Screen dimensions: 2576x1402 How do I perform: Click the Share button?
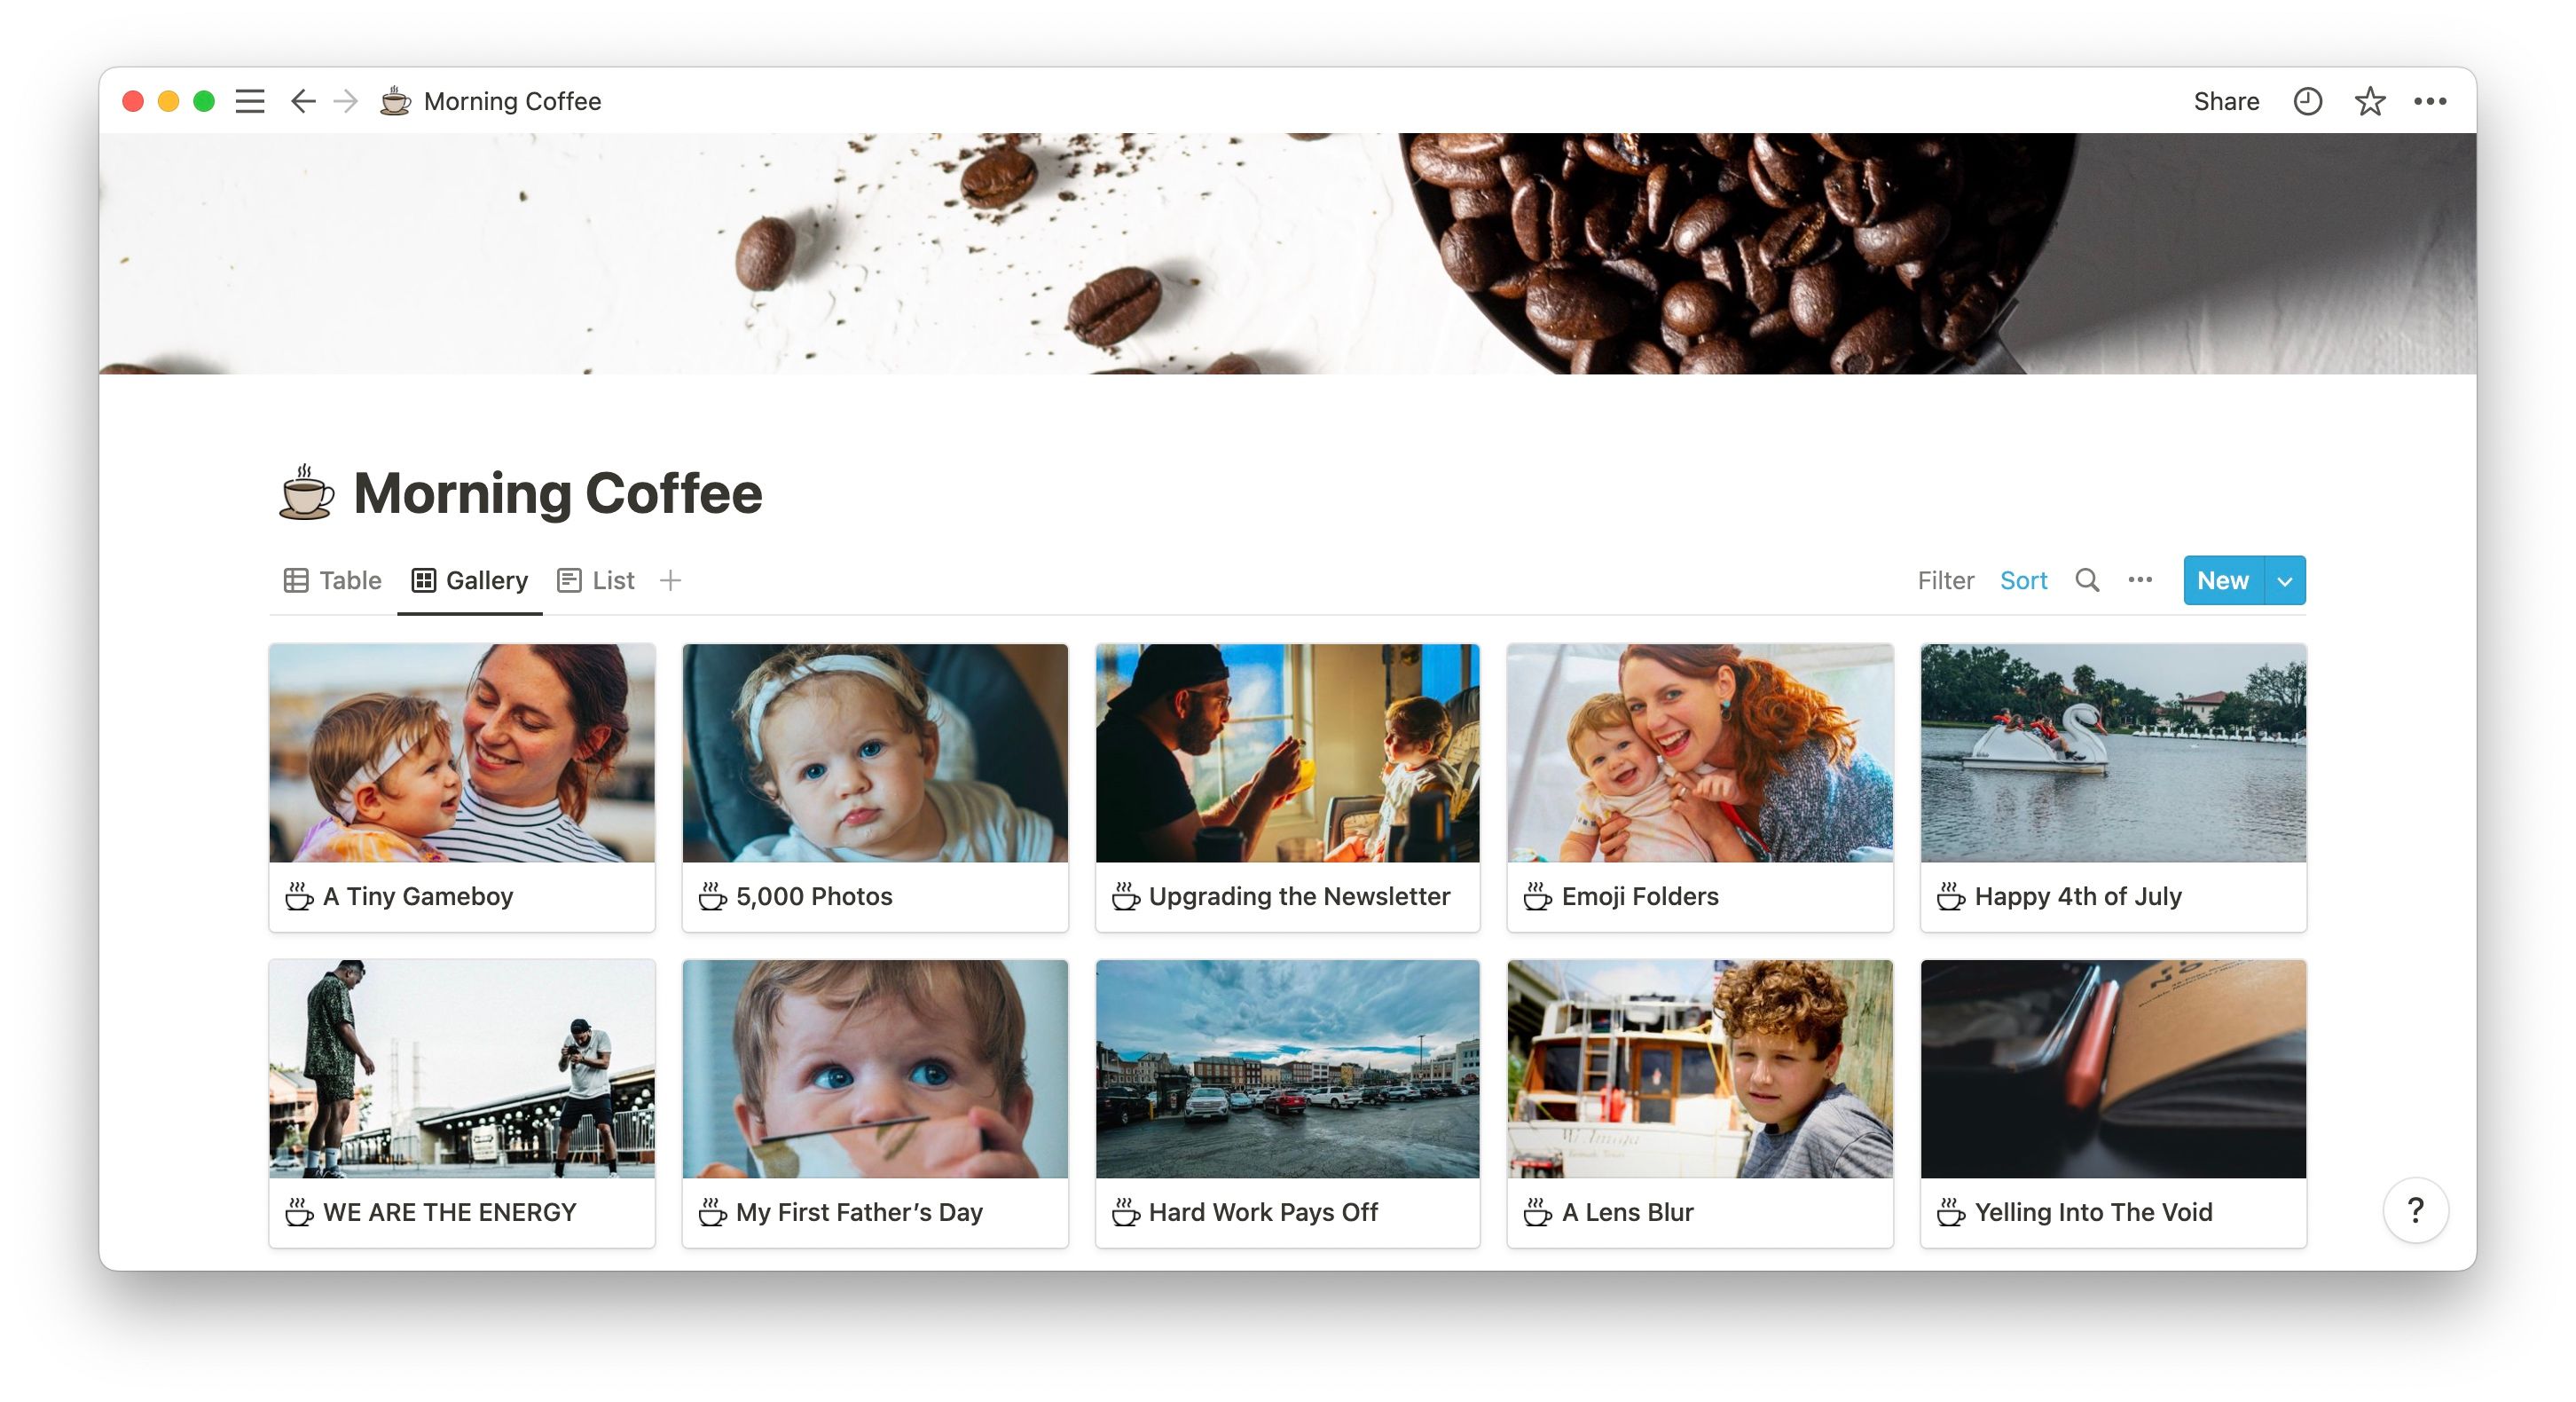2226,101
